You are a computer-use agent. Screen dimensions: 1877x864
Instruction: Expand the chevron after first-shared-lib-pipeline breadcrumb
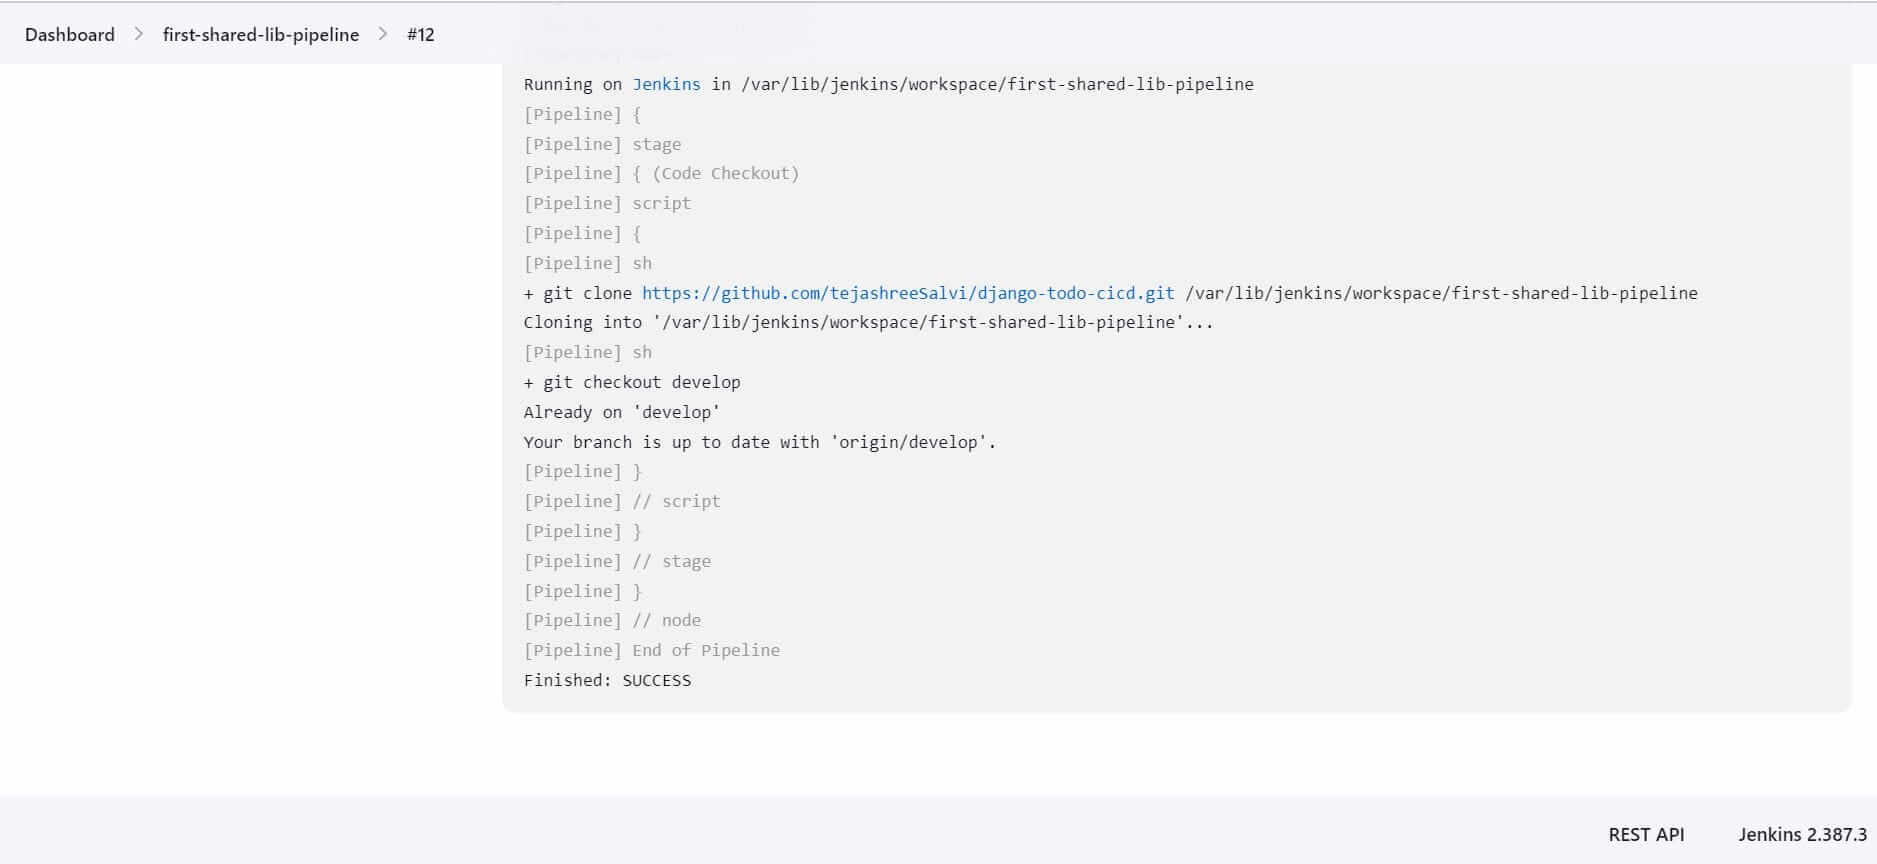click(383, 34)
